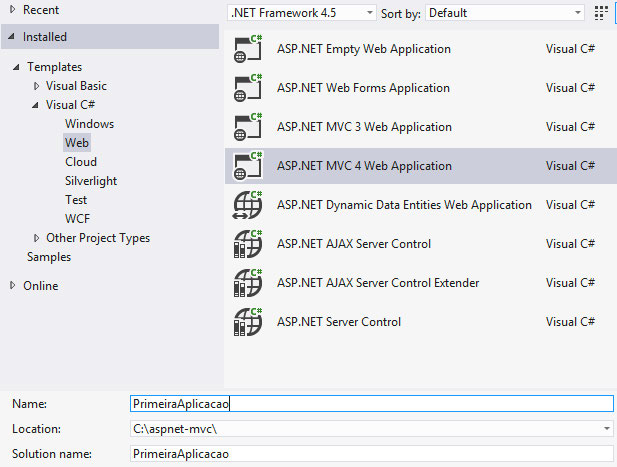Viewport: 617px width, 467px height.
Task: Select the Visual C# tree label
Action: pyautogui.click(x=70, y=105)
